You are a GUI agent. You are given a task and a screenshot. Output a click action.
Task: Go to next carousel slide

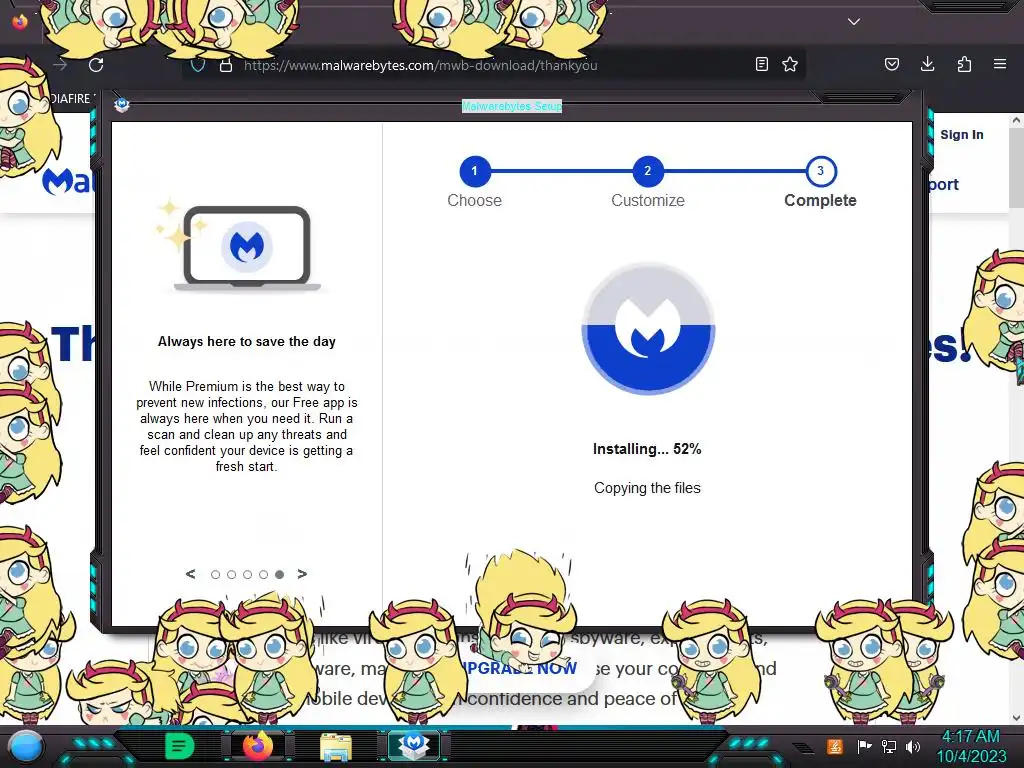[302, 574]
